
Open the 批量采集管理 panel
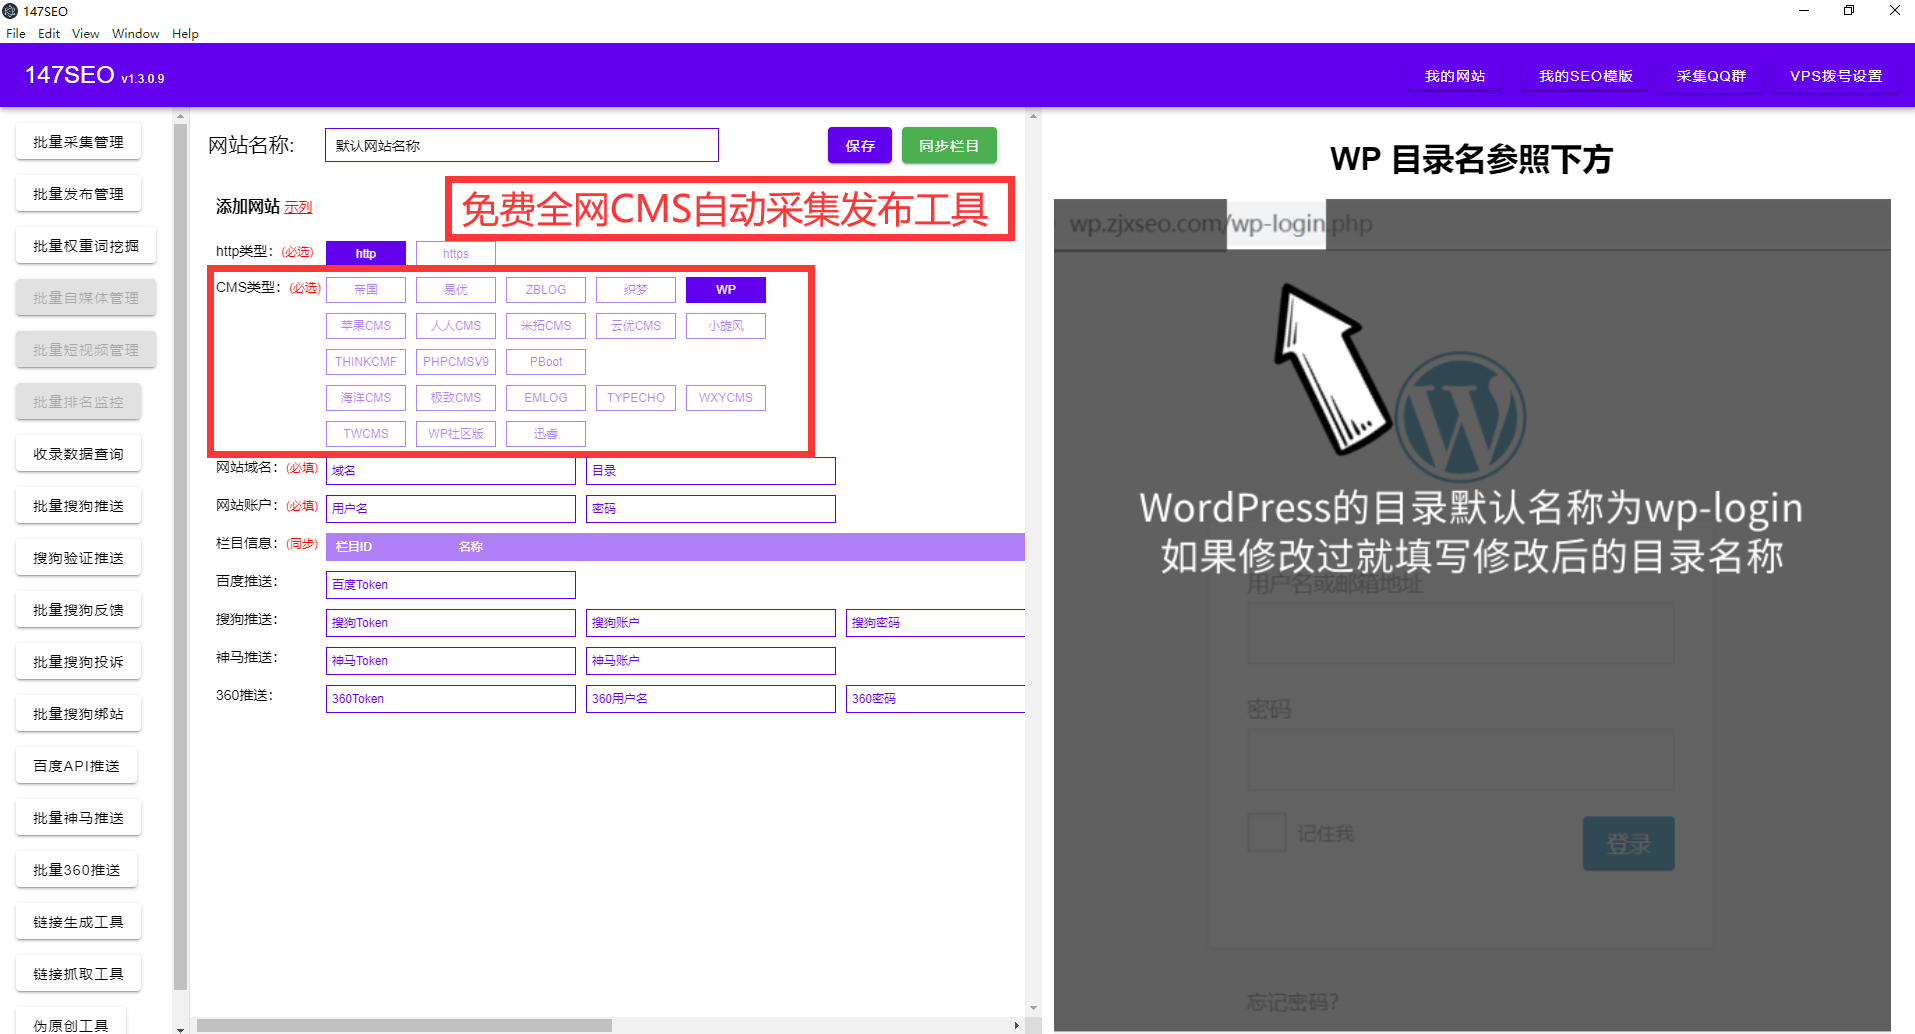point(77,141)
